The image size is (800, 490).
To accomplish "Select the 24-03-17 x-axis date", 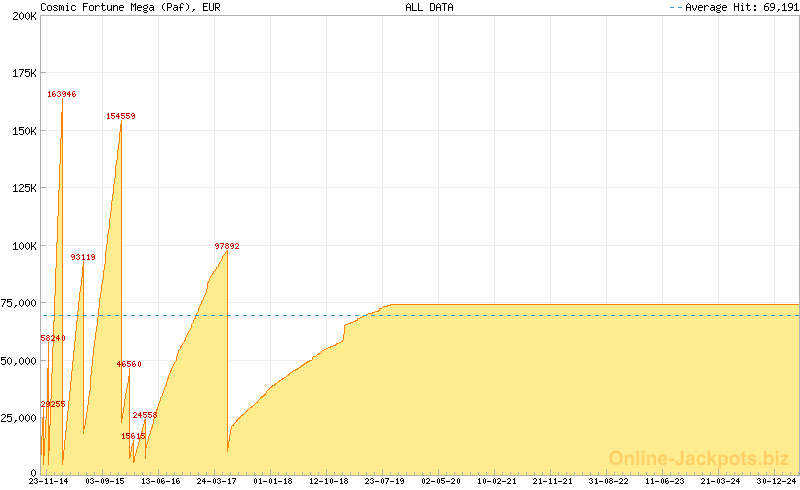I will 216,481.
